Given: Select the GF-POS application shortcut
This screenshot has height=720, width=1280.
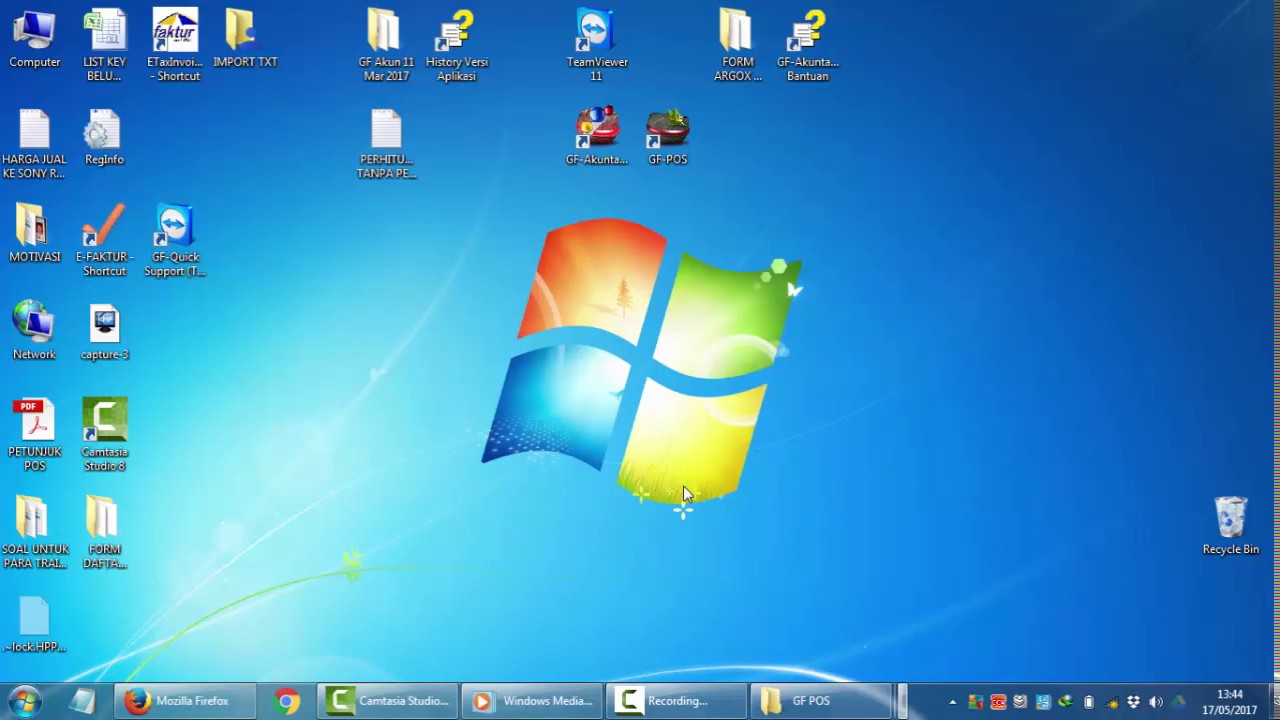Looking at the screenshot, I should (668, 137).
